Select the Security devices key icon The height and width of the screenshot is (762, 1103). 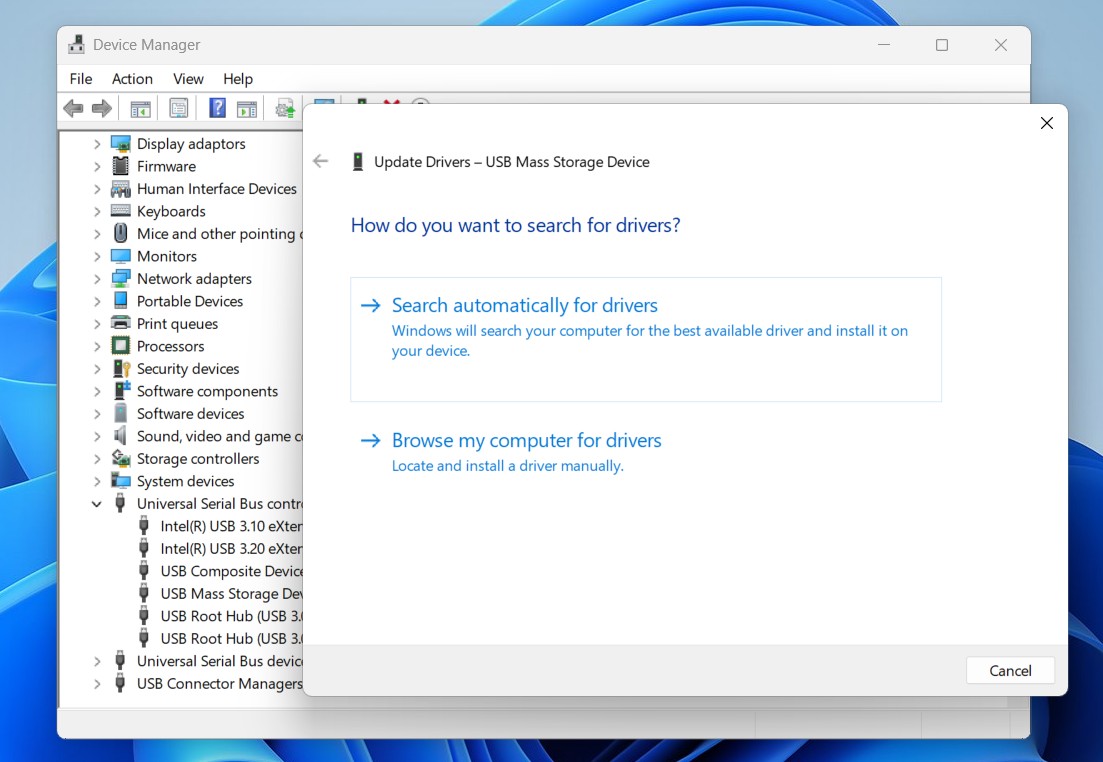coord(121,369)
